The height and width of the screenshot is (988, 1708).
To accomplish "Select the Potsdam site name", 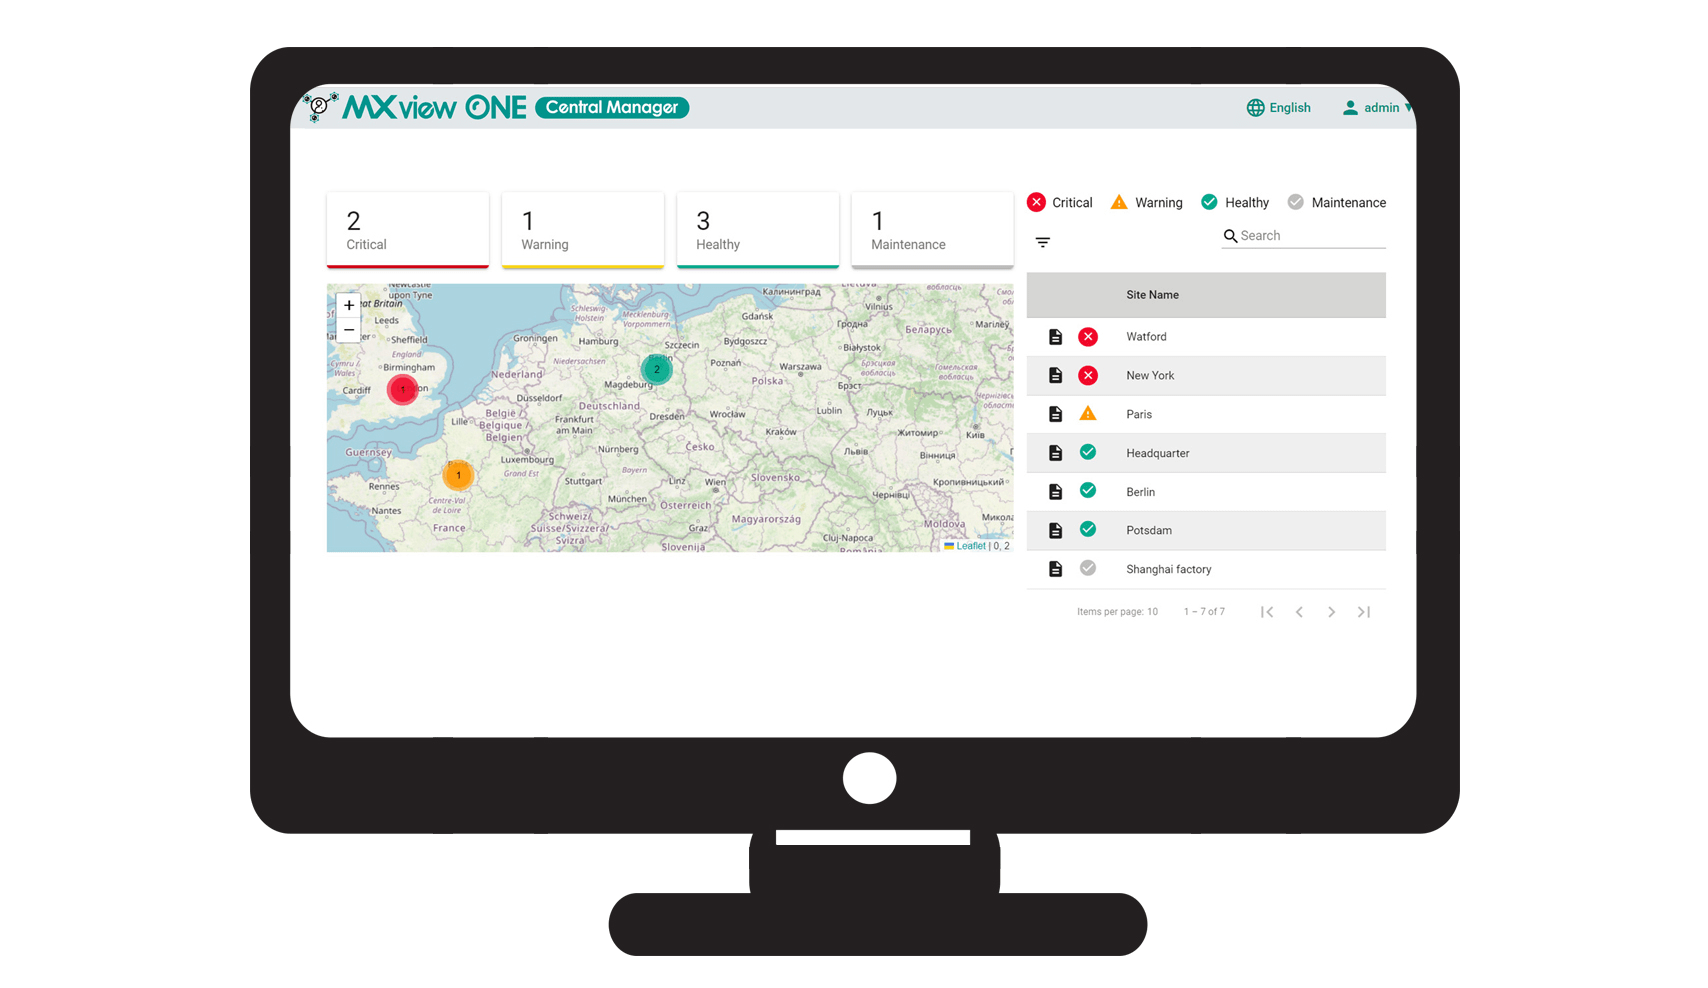I will click(1149, 530).
